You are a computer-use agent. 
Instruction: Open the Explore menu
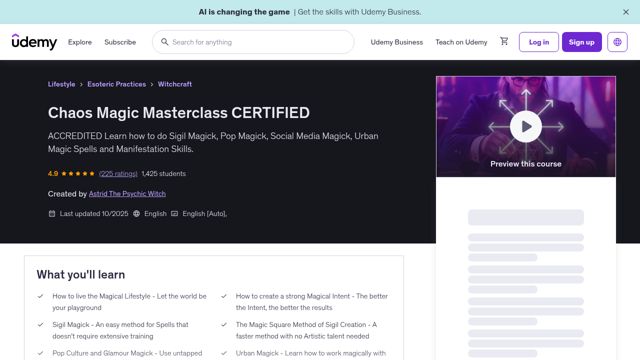click(x=80, y=42)
